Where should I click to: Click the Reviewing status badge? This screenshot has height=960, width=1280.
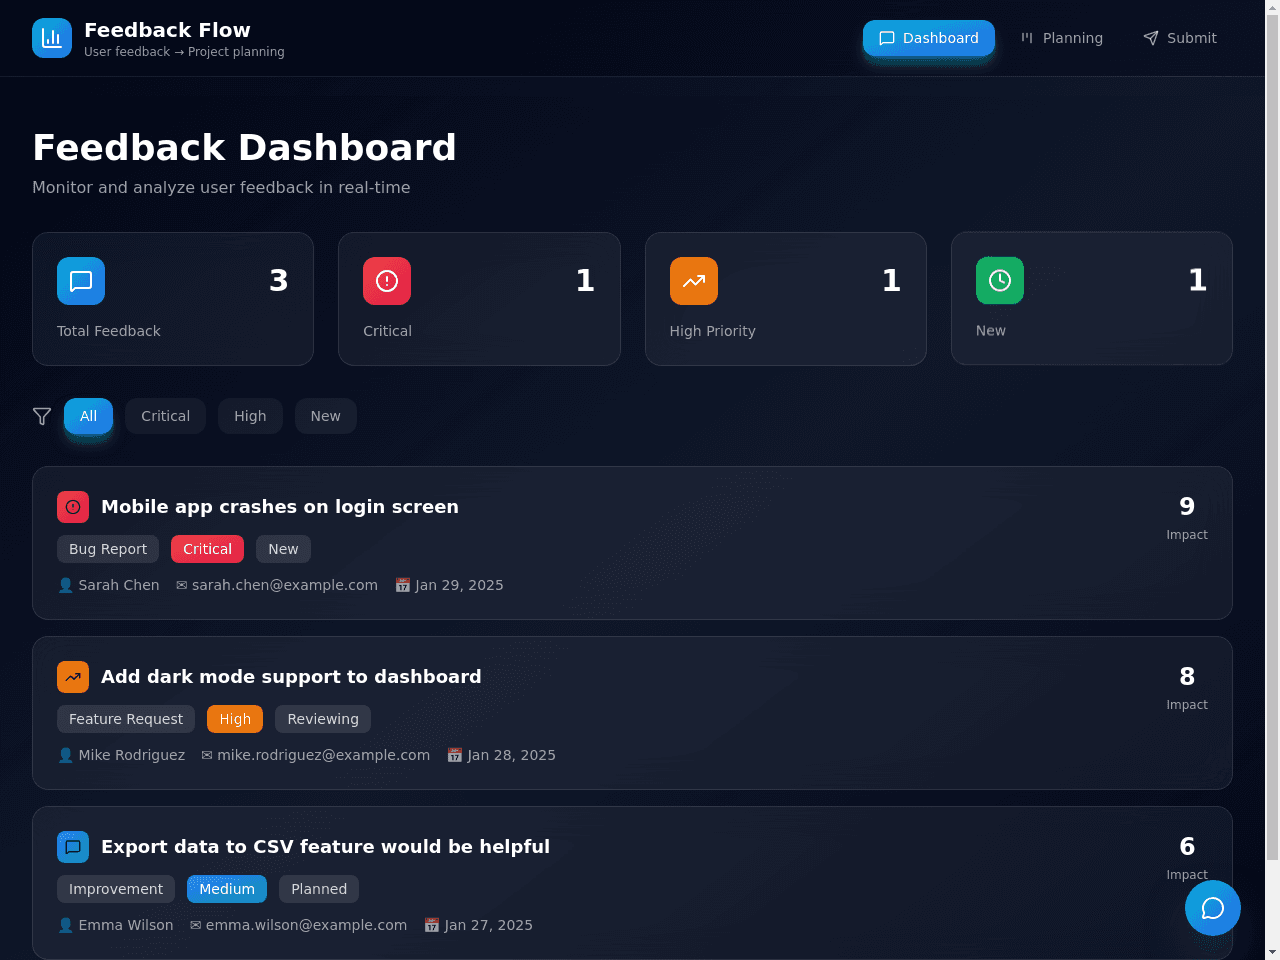(x=323, y=719)
